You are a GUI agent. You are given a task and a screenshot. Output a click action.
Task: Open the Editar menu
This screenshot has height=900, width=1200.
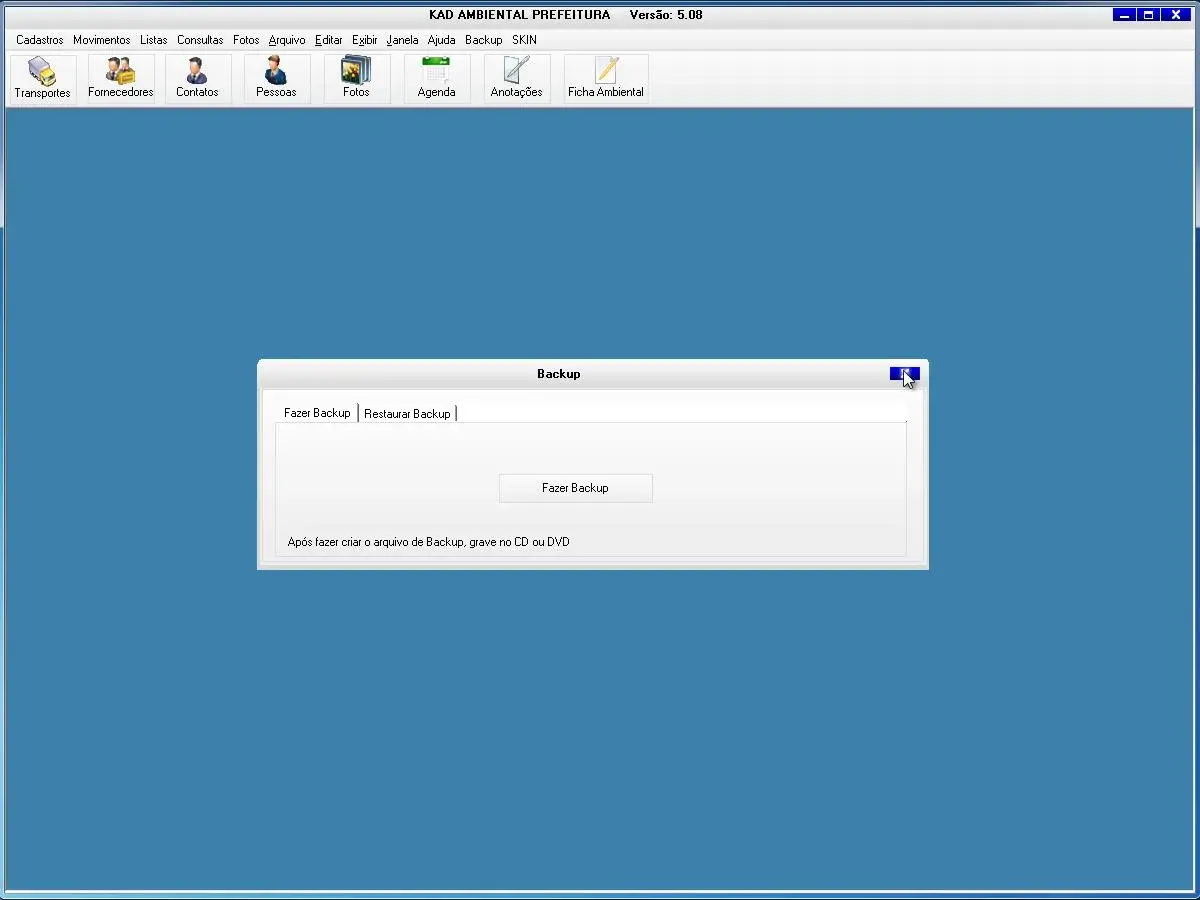pos(329,40)
